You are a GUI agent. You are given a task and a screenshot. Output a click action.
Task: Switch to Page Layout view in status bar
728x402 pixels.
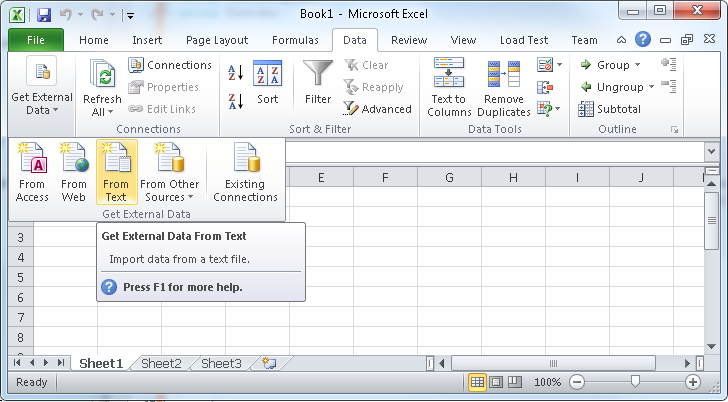497,382
